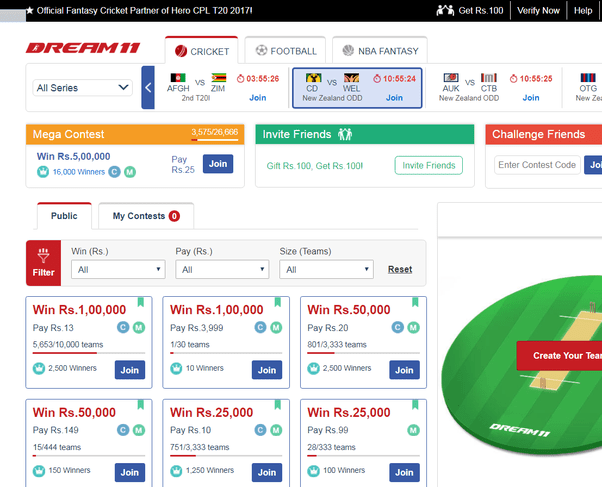
Task: Click the Mega Contest progress bar 3,575/26,666
Action: click(215, 140)
